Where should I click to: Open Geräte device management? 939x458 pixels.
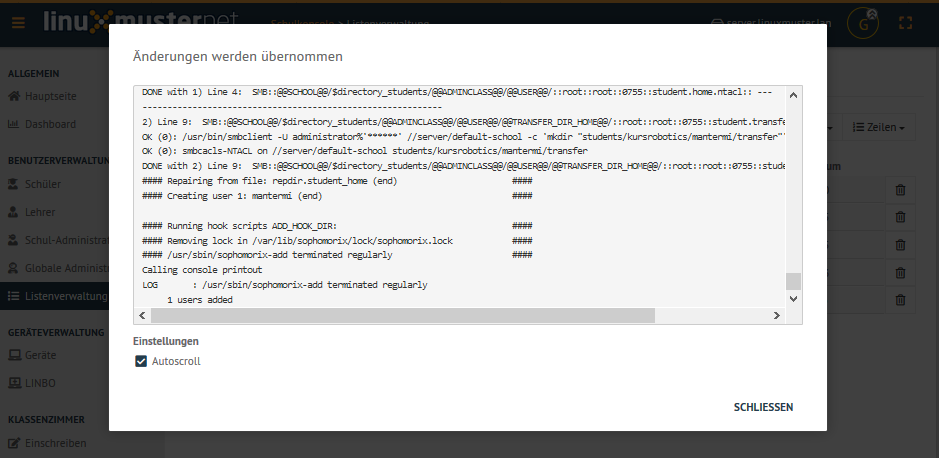tap(32, 355)
